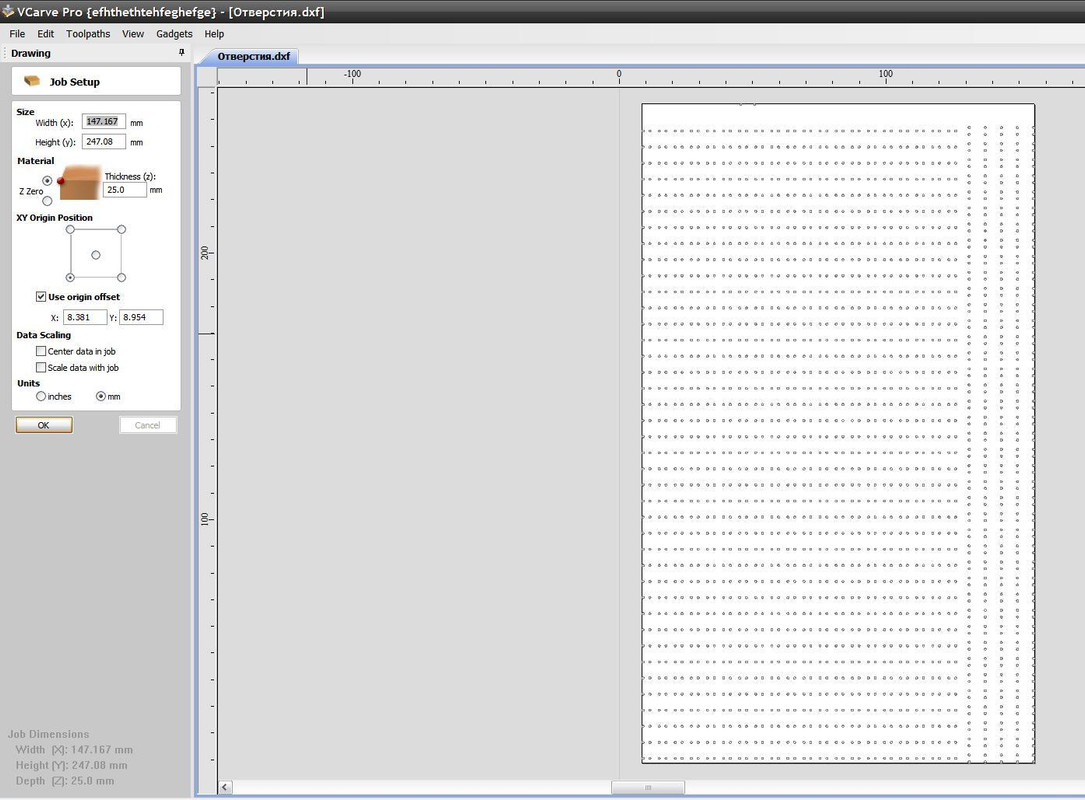This screenshot has width=1085, height=800.
Task: Enable Center data in job
Action: click(41, 351)
